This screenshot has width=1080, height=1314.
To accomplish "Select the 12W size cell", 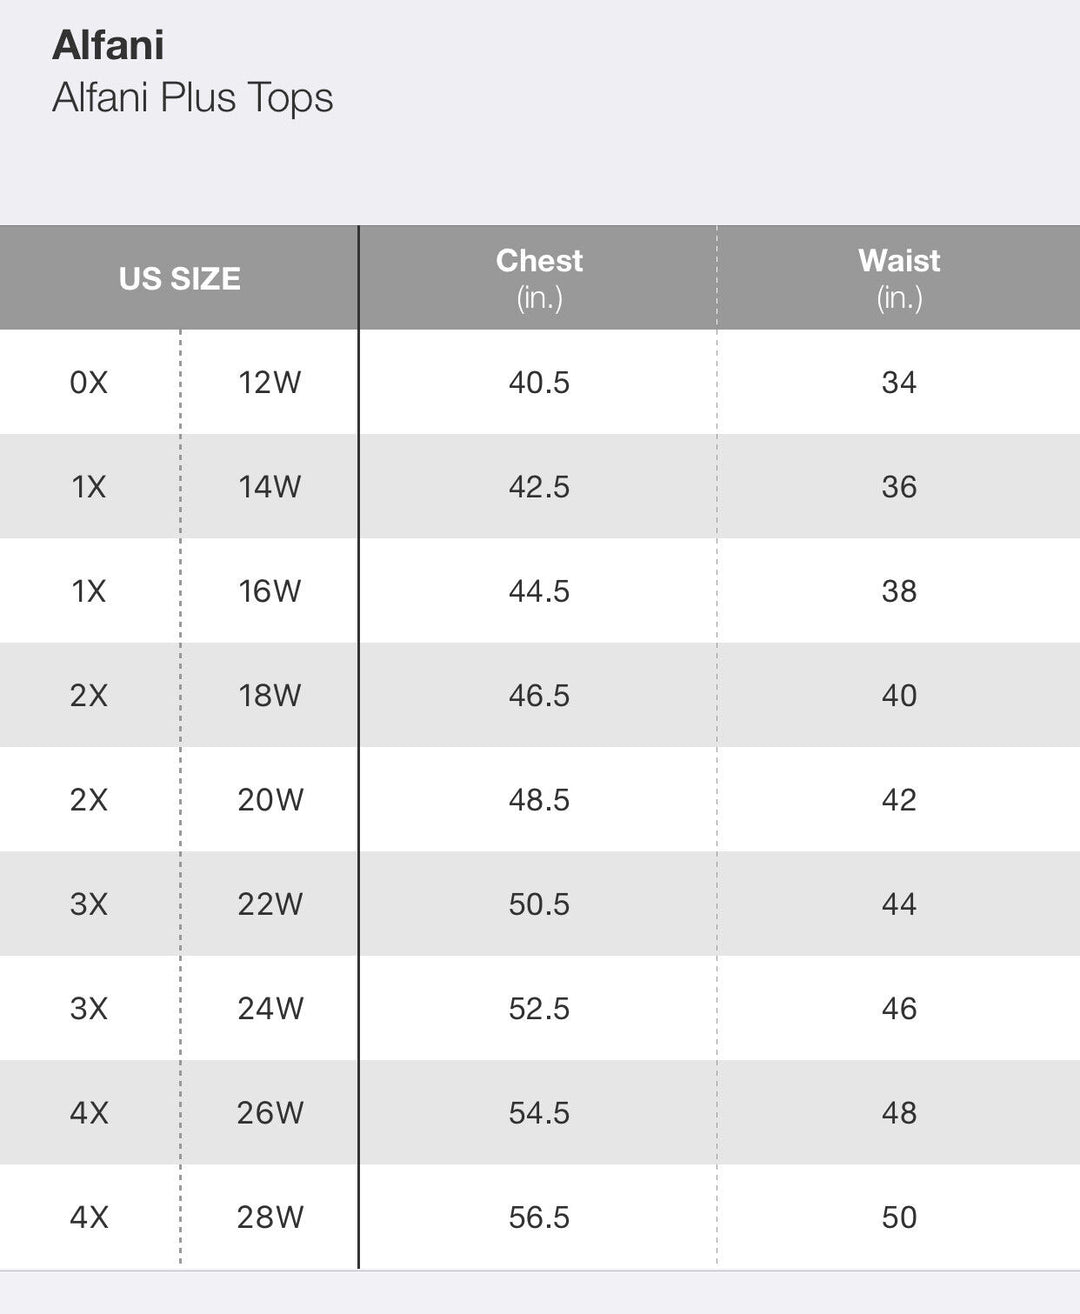I will (x=270, y=382).
